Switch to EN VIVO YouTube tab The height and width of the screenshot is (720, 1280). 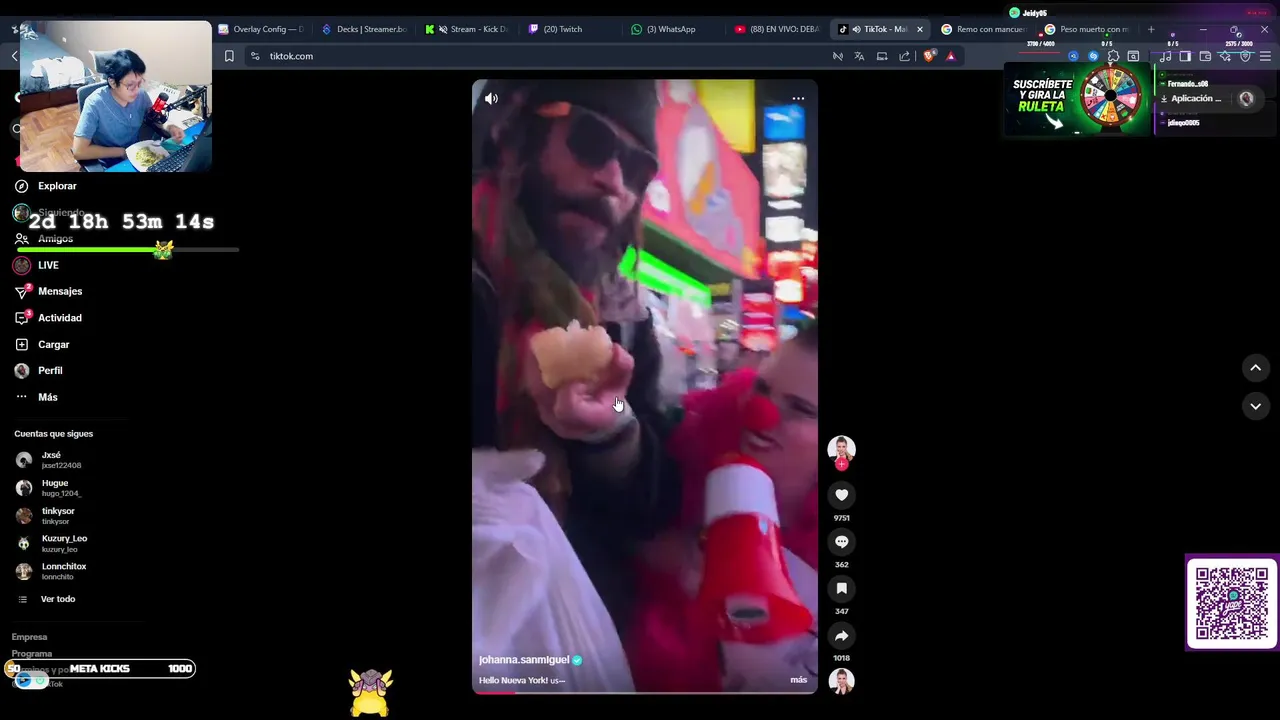click(778, 29)
